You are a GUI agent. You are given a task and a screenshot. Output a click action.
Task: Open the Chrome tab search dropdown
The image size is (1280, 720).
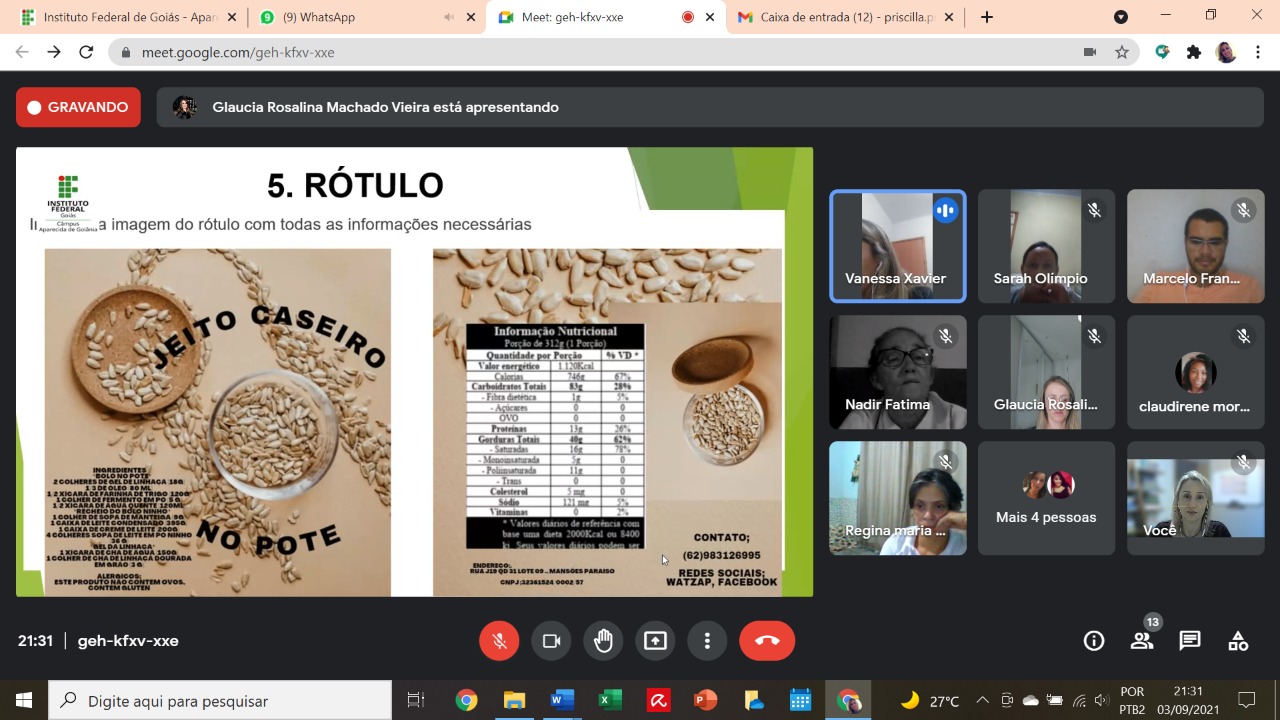click(x=1121, y=17)
